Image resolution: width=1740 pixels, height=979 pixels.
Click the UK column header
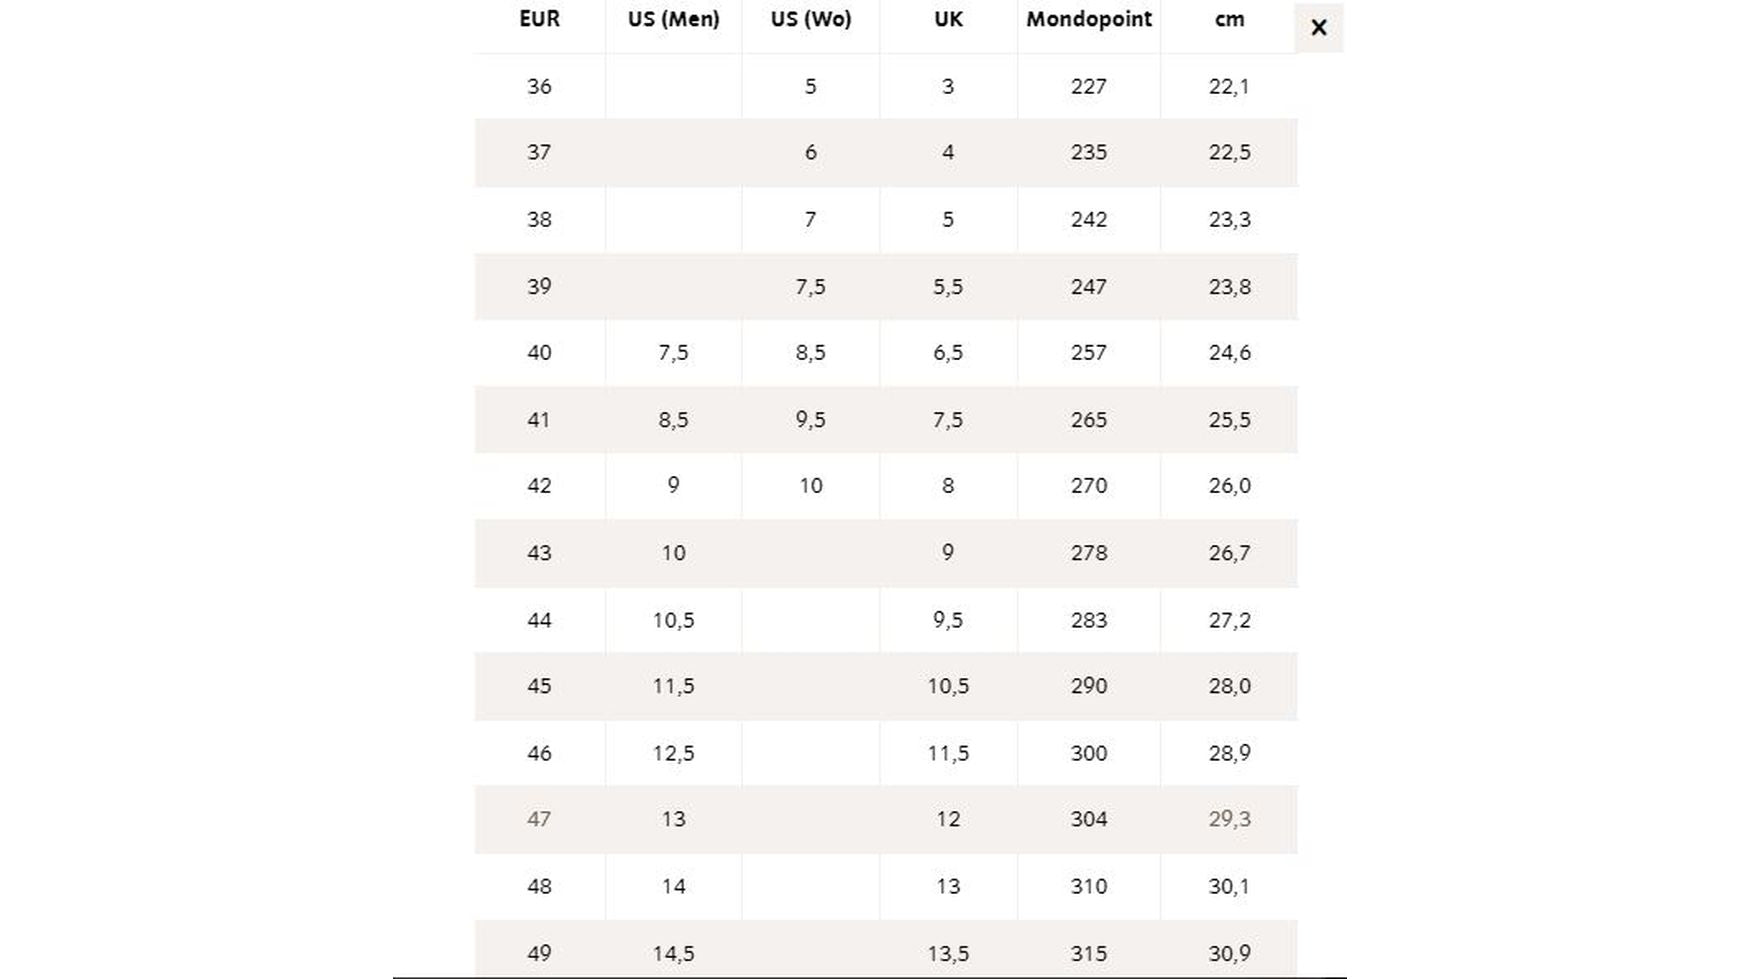click(948, 19)
